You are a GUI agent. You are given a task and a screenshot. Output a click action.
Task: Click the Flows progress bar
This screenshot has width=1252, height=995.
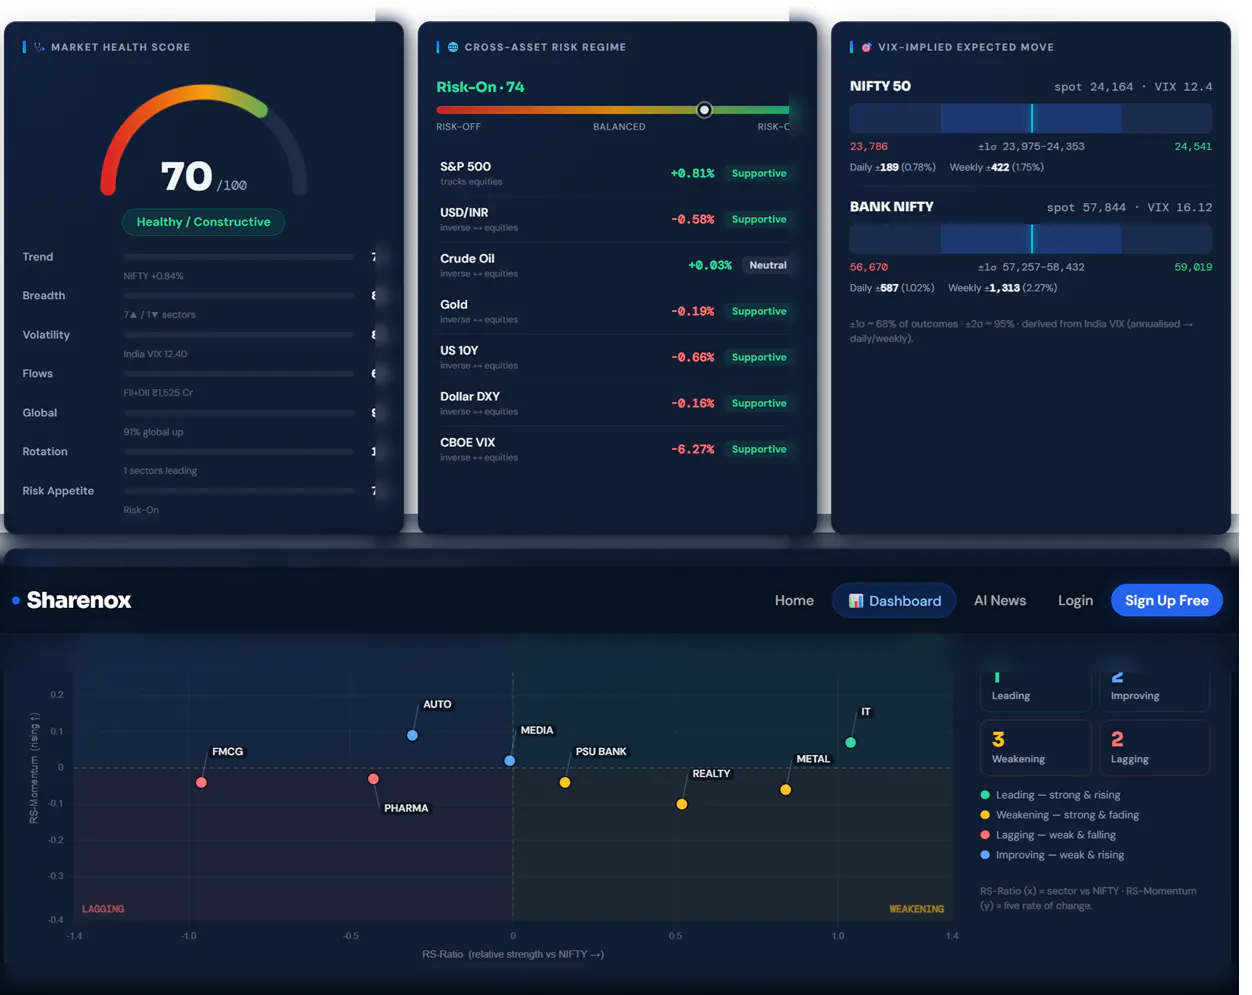coord(238,374)
